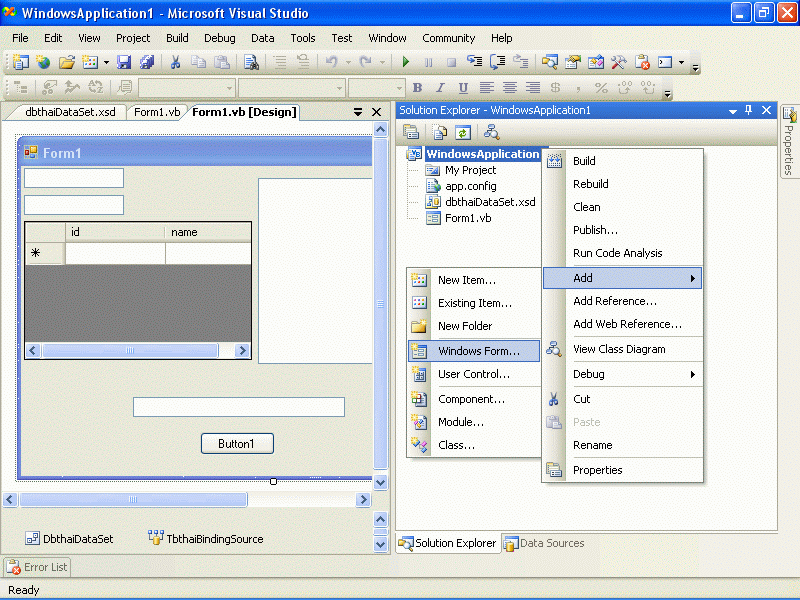This screenshot has height=600, width=800.
Task: Click Refresh icon in Solution Explorer toolbar
Action: (x=463, y=132)
